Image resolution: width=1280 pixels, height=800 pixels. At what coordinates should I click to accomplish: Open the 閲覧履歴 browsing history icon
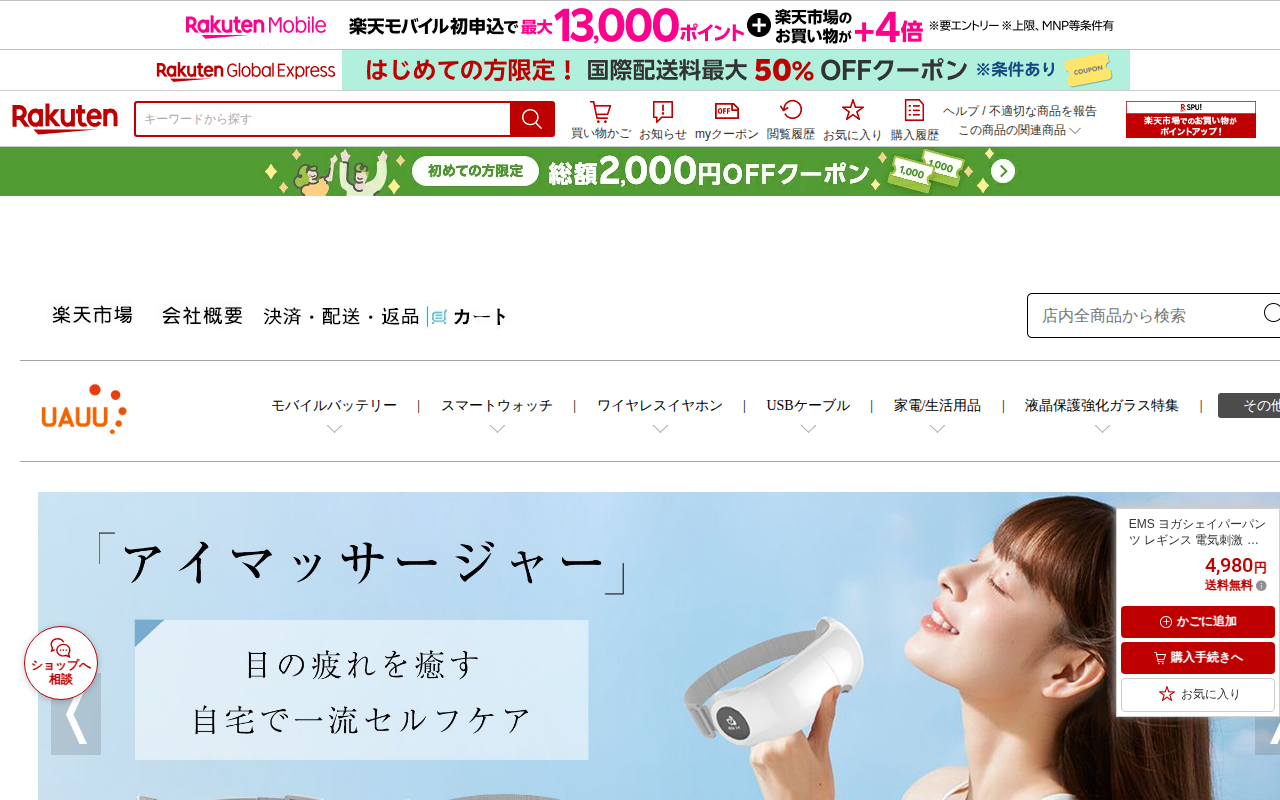point(790,120)
